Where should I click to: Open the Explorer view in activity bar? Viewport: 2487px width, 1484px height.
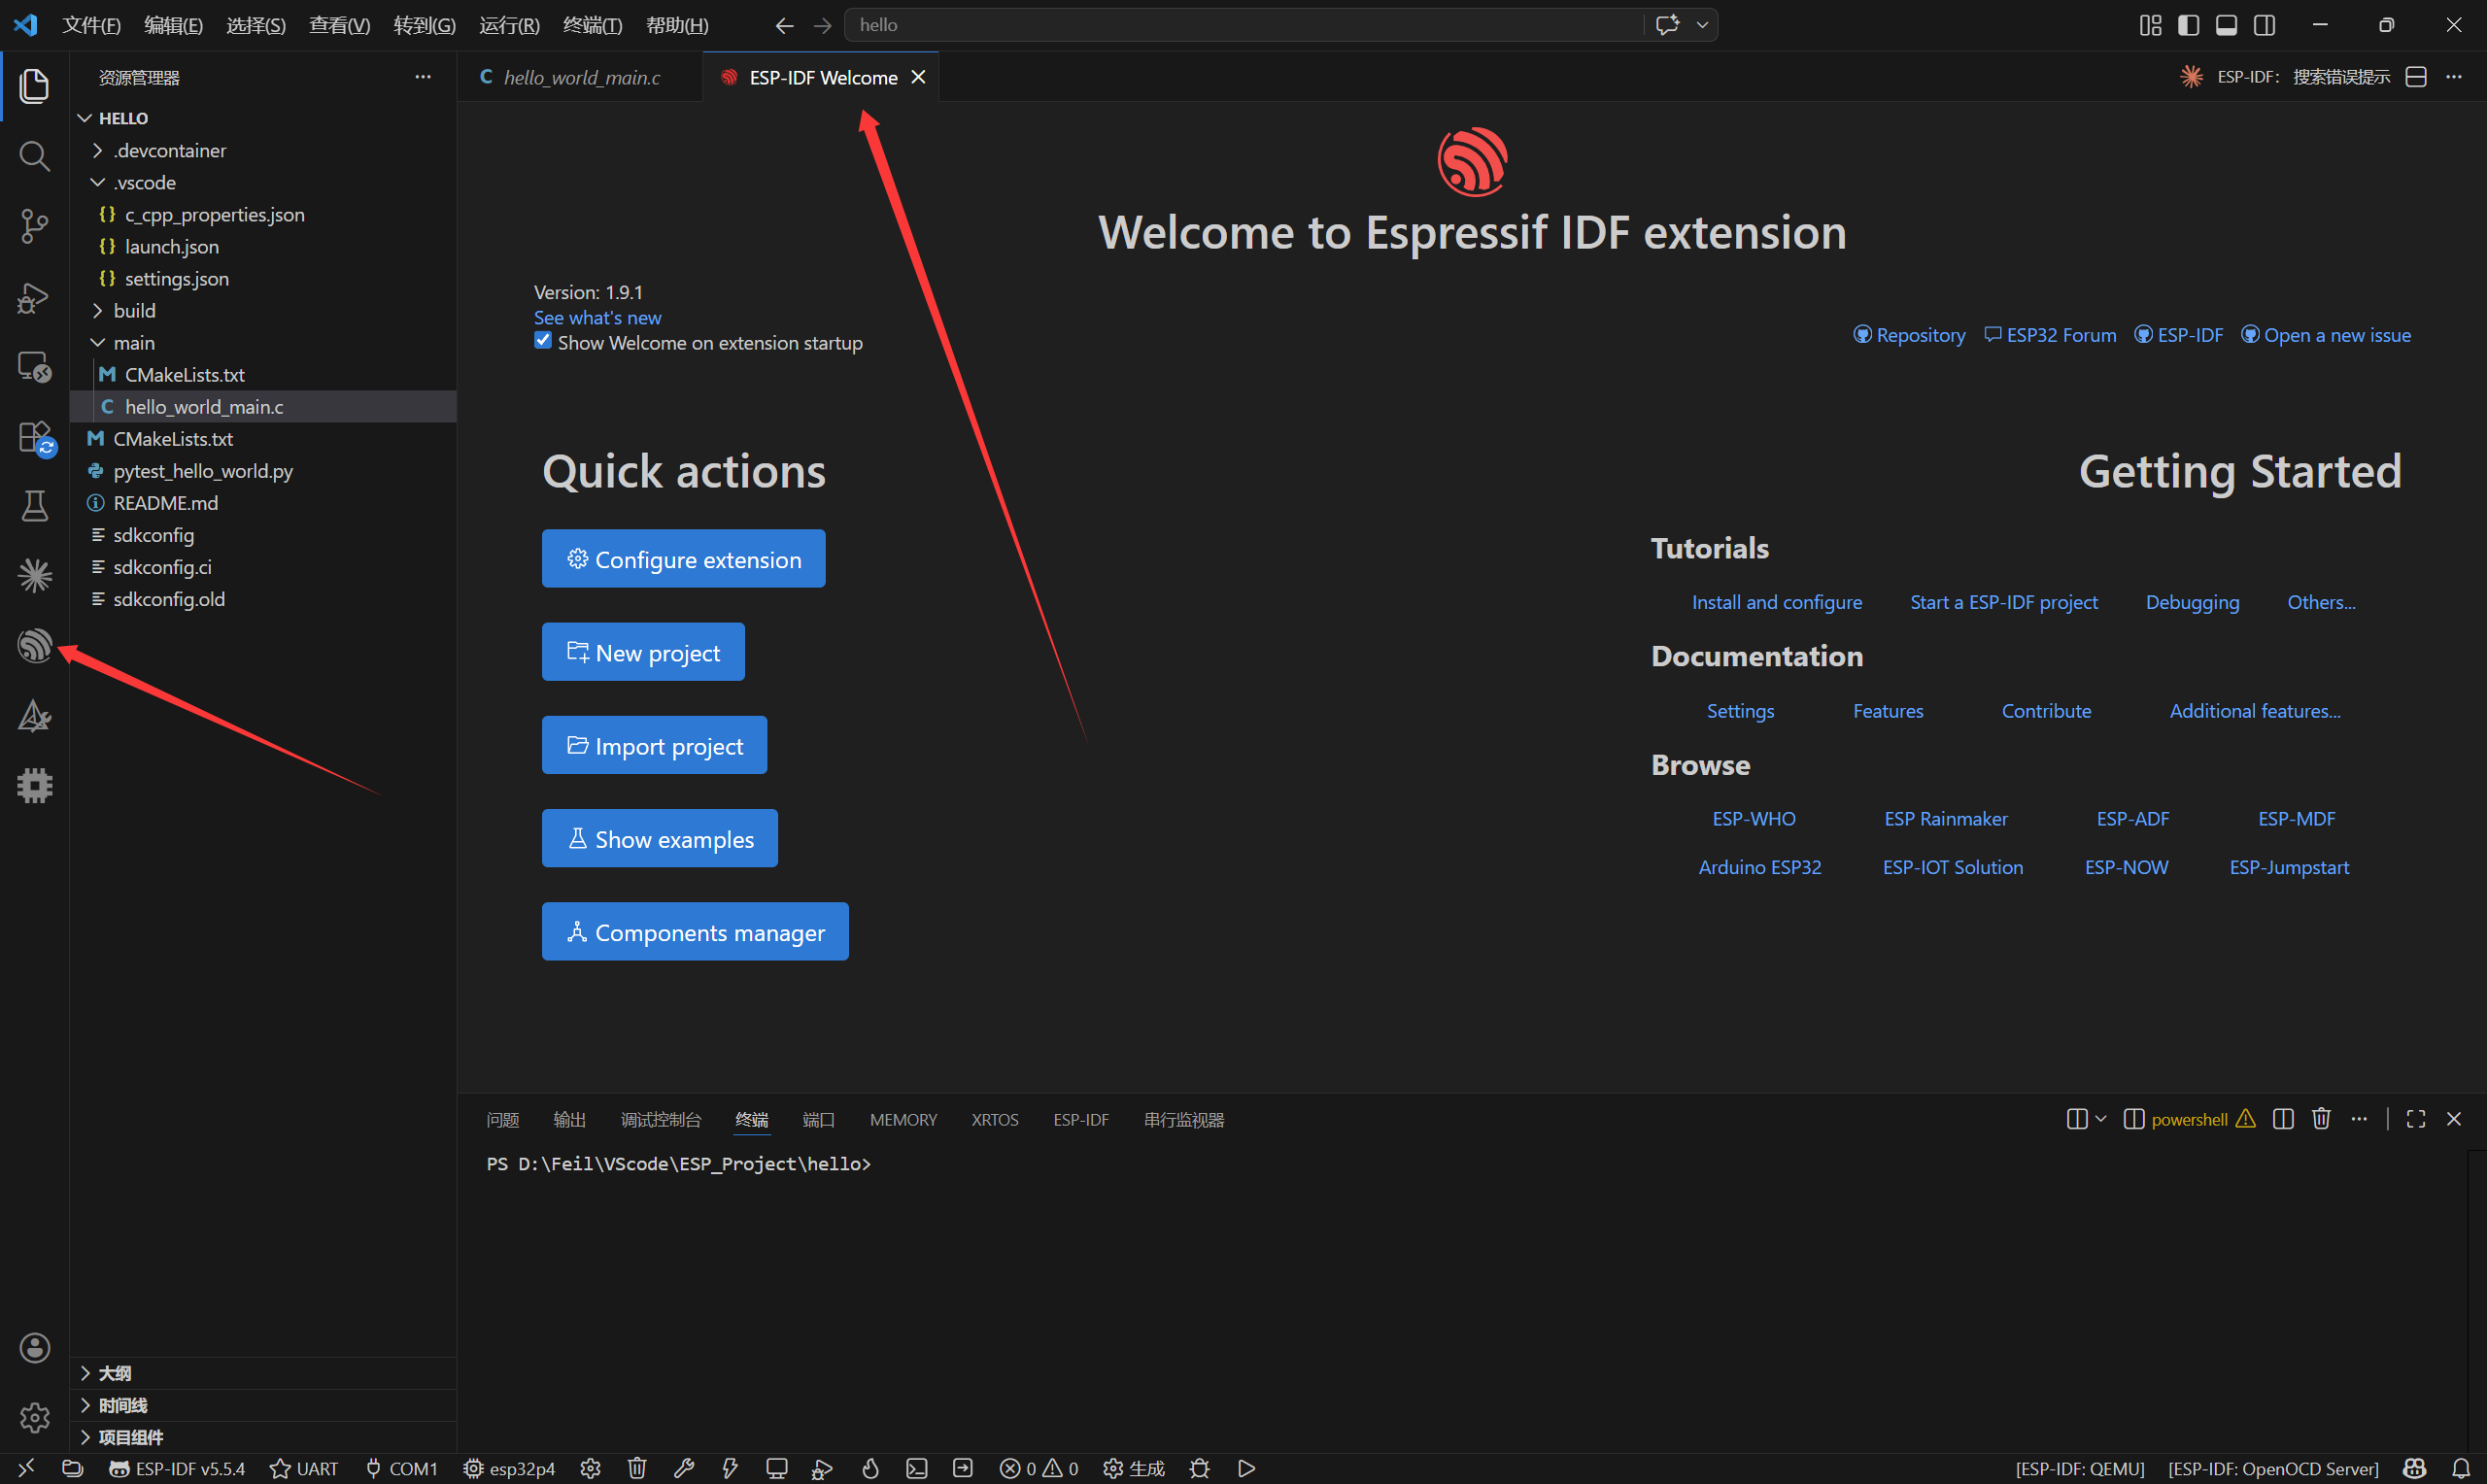click(34, 86)
